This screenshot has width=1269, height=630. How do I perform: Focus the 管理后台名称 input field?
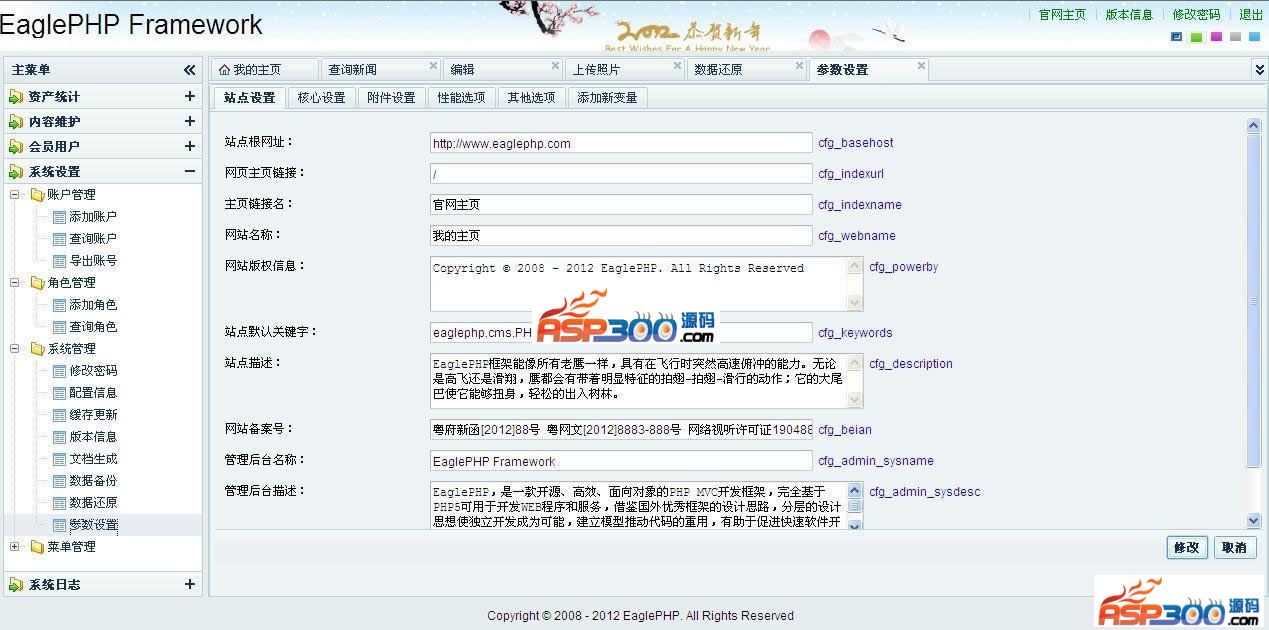pos(621,461)
